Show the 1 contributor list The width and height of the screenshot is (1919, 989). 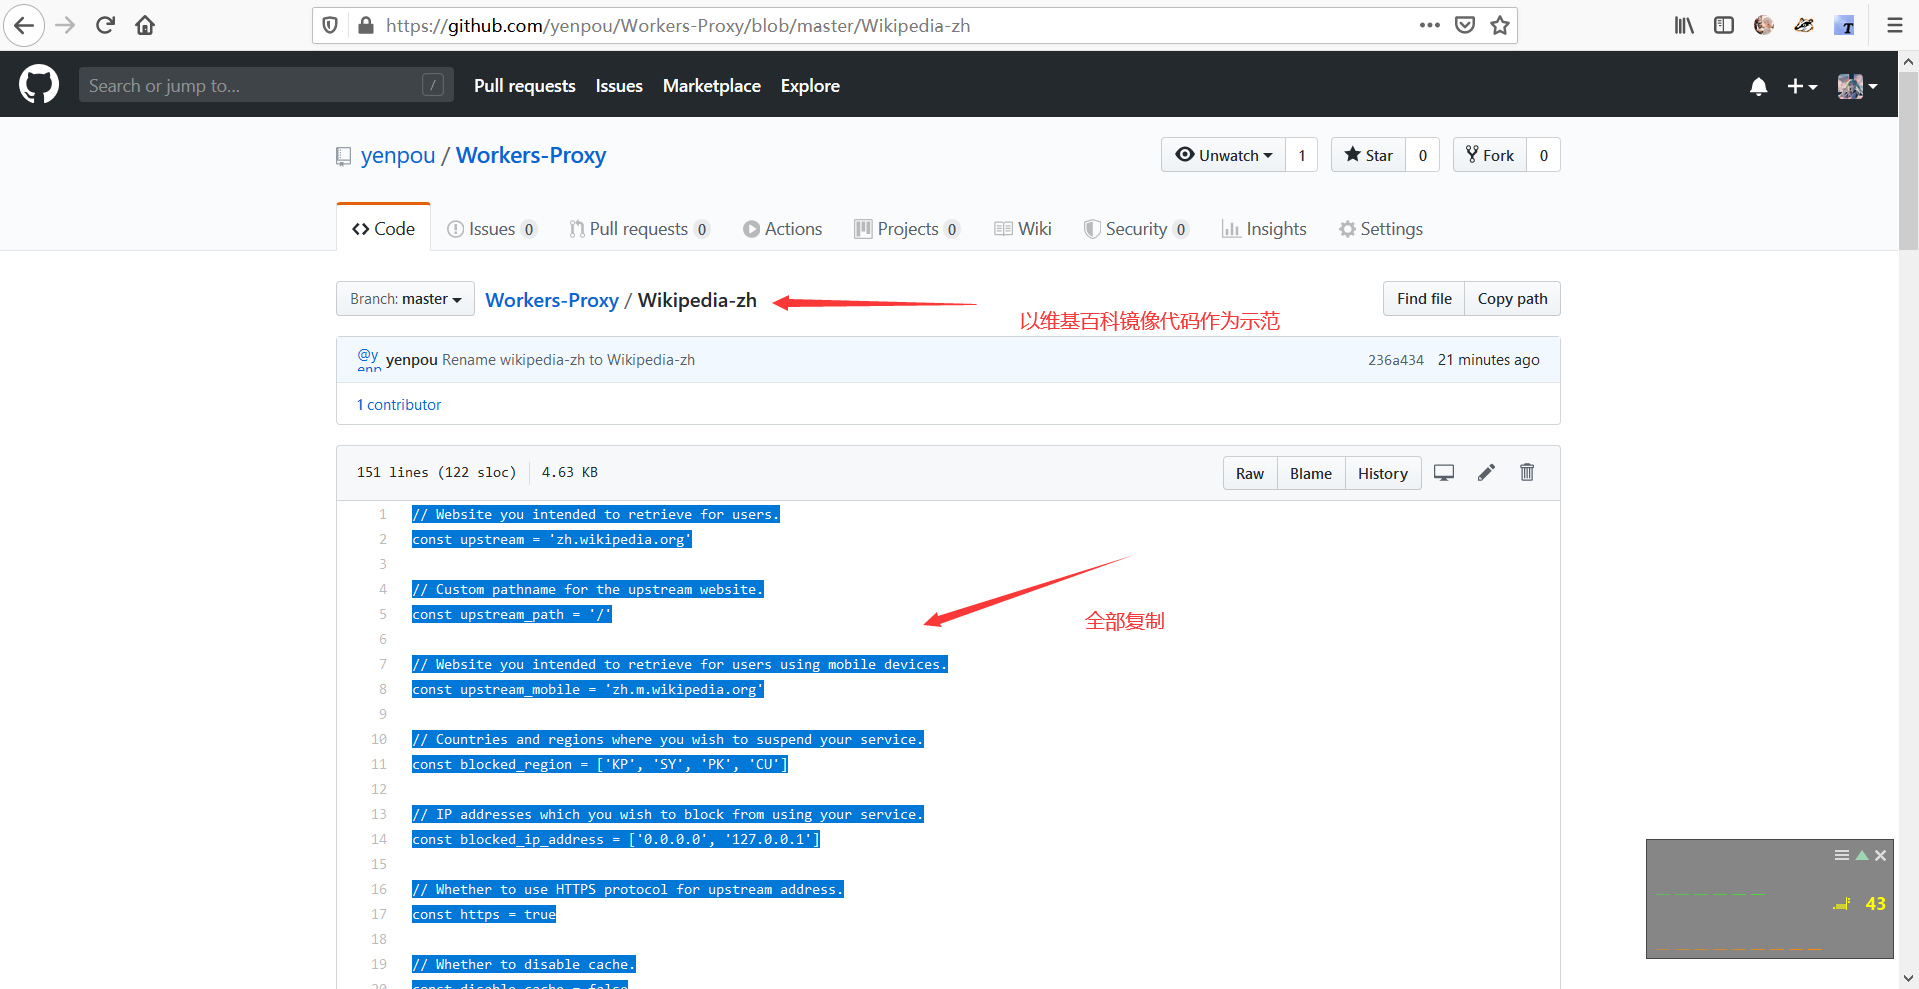(399, 405)
